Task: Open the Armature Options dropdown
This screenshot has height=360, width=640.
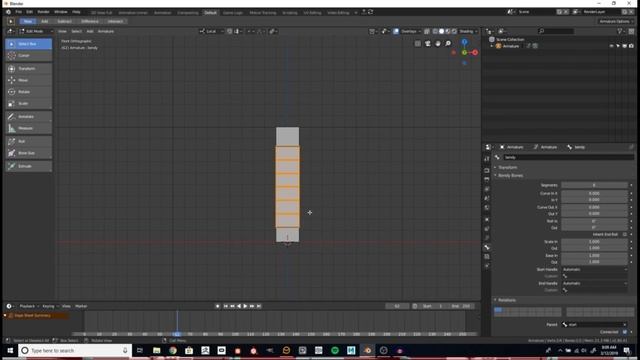Action: [616, 21]
